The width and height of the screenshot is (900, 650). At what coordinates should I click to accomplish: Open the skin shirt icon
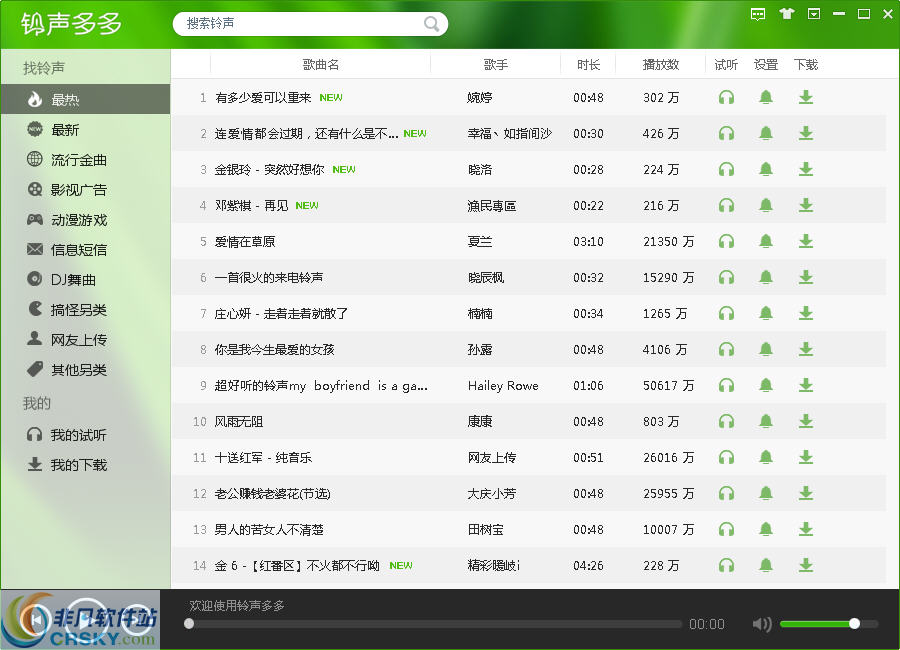[786, 14]
